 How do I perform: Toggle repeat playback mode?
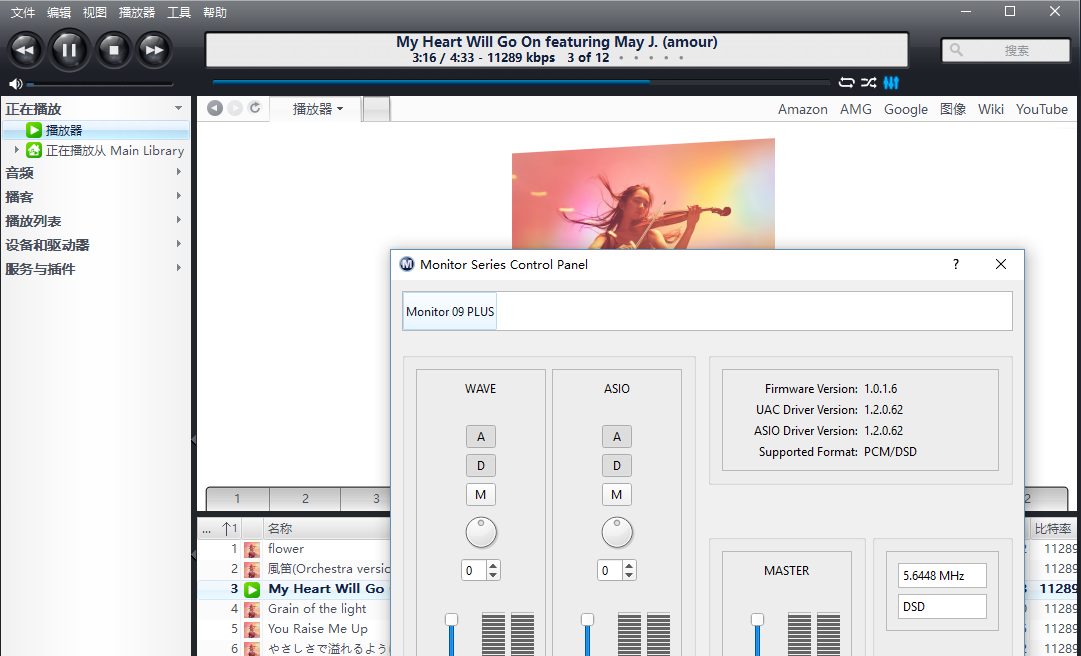(847, 83)
